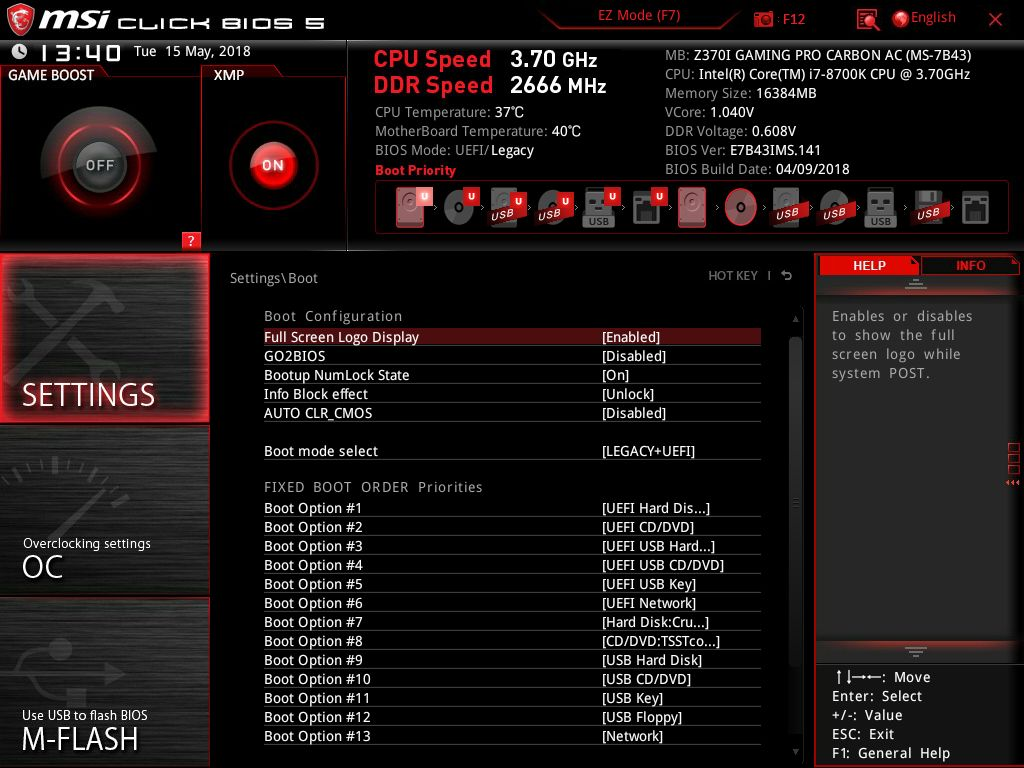Select the legacy USB key boot icon
Viewport: 1024px width, 768px height.
[x=880, y=208]
